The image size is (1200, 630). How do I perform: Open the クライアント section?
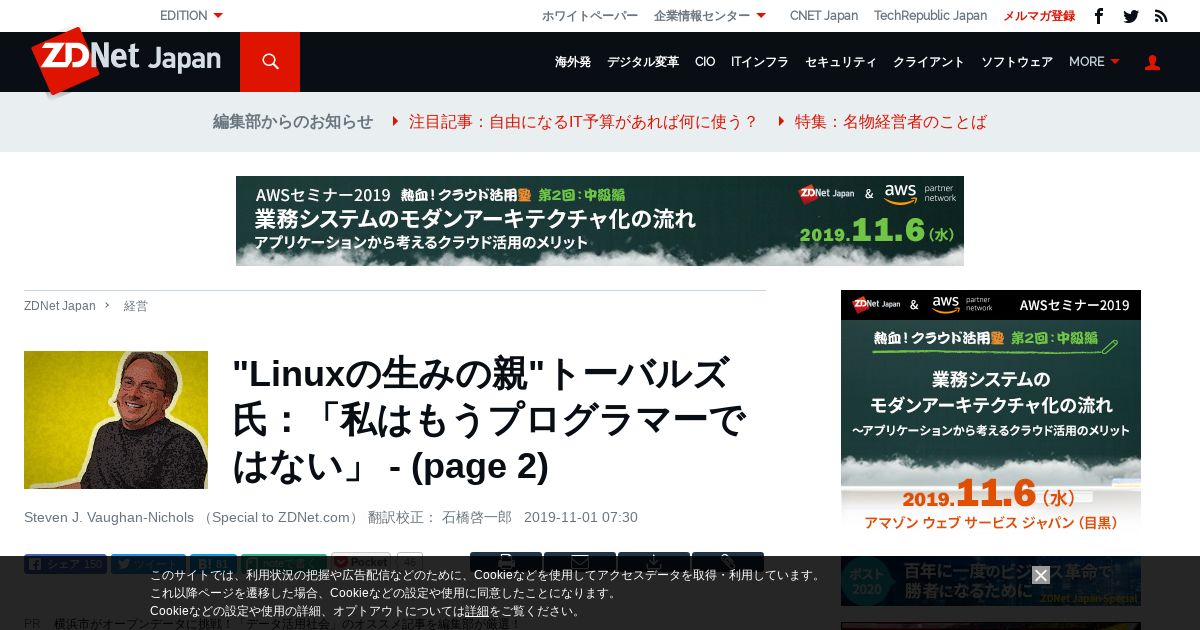pos(929,62)
